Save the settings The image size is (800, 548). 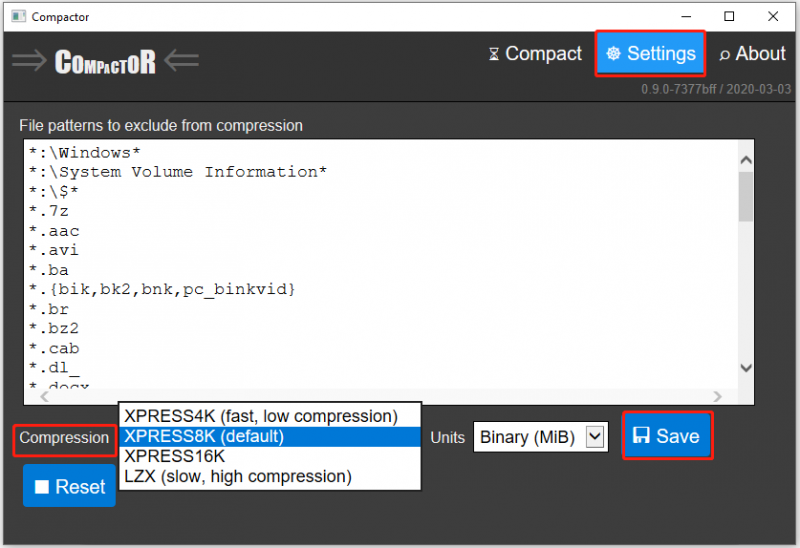[667, 436]
